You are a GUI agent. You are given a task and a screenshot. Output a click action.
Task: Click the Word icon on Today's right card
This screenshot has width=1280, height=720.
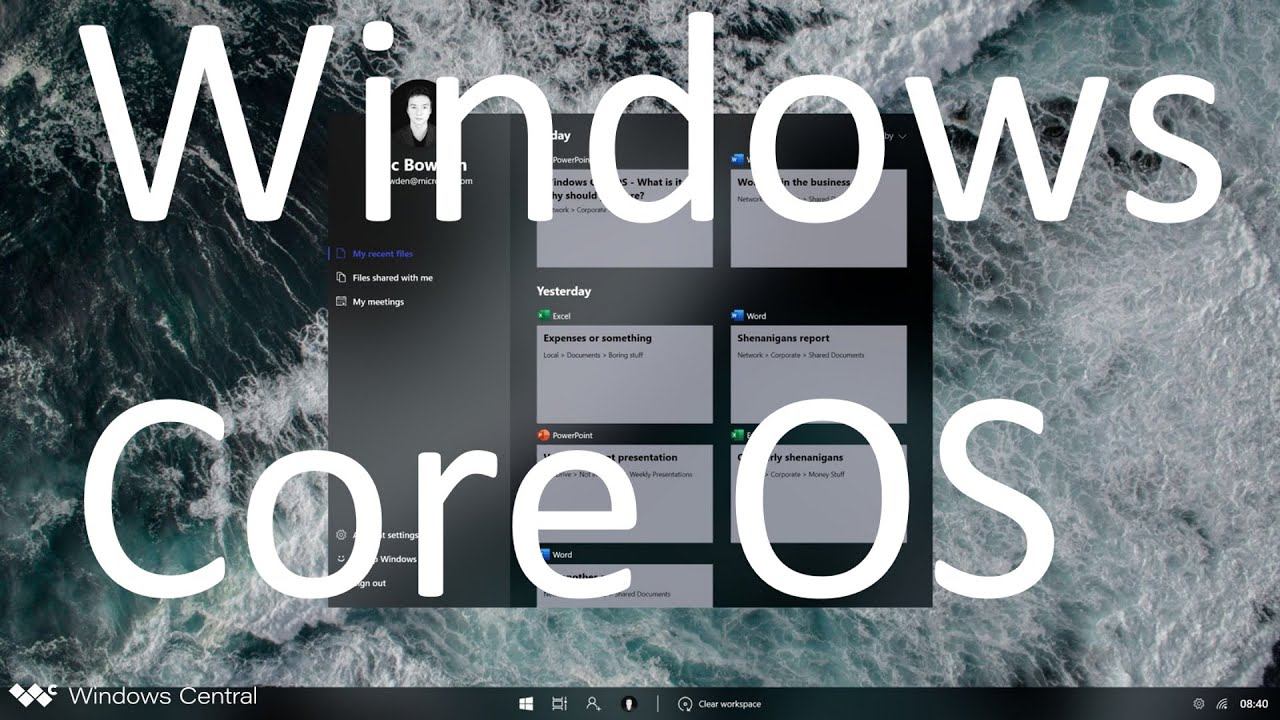pyautogui.click(x=738, y=160)
